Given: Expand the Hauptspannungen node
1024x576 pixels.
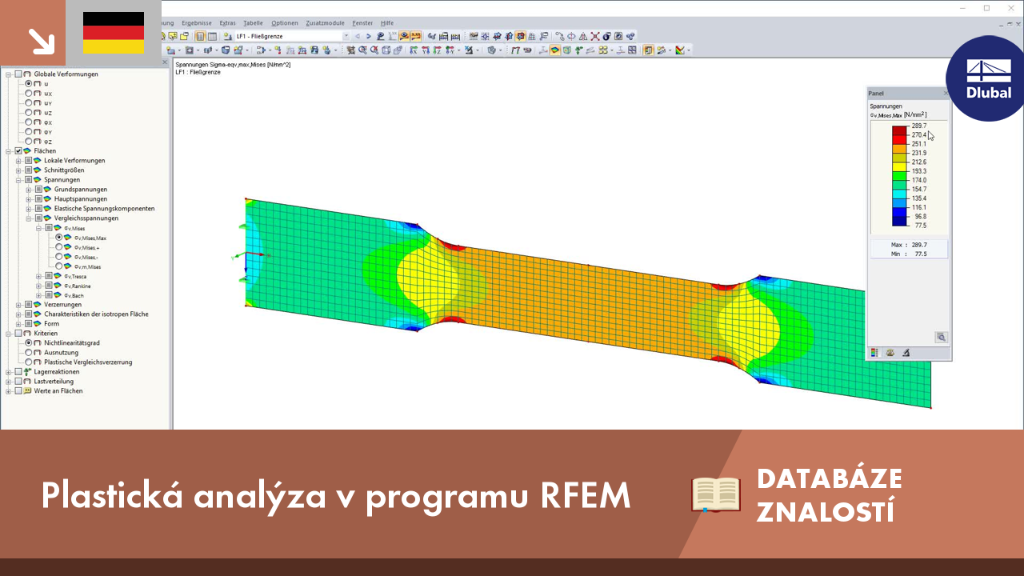Looking at the screenshot, I should click(x=29, y=199).
